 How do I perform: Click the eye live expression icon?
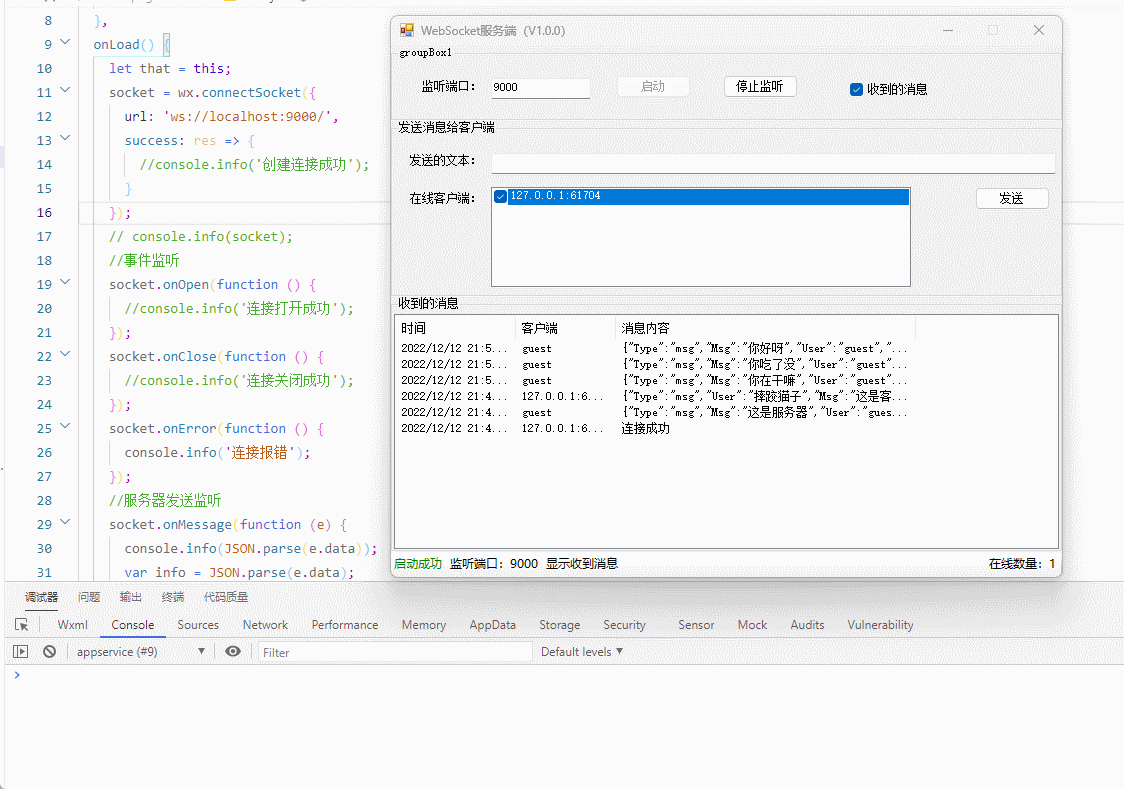[x=233, y=651]
